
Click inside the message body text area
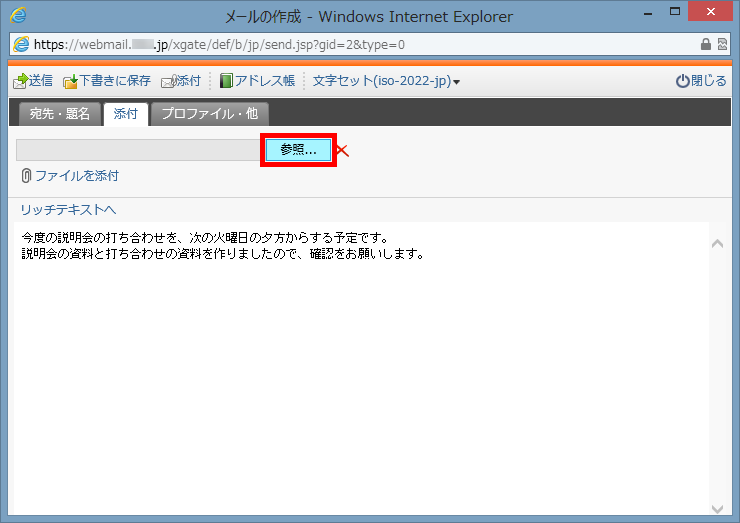pos(360,380)
